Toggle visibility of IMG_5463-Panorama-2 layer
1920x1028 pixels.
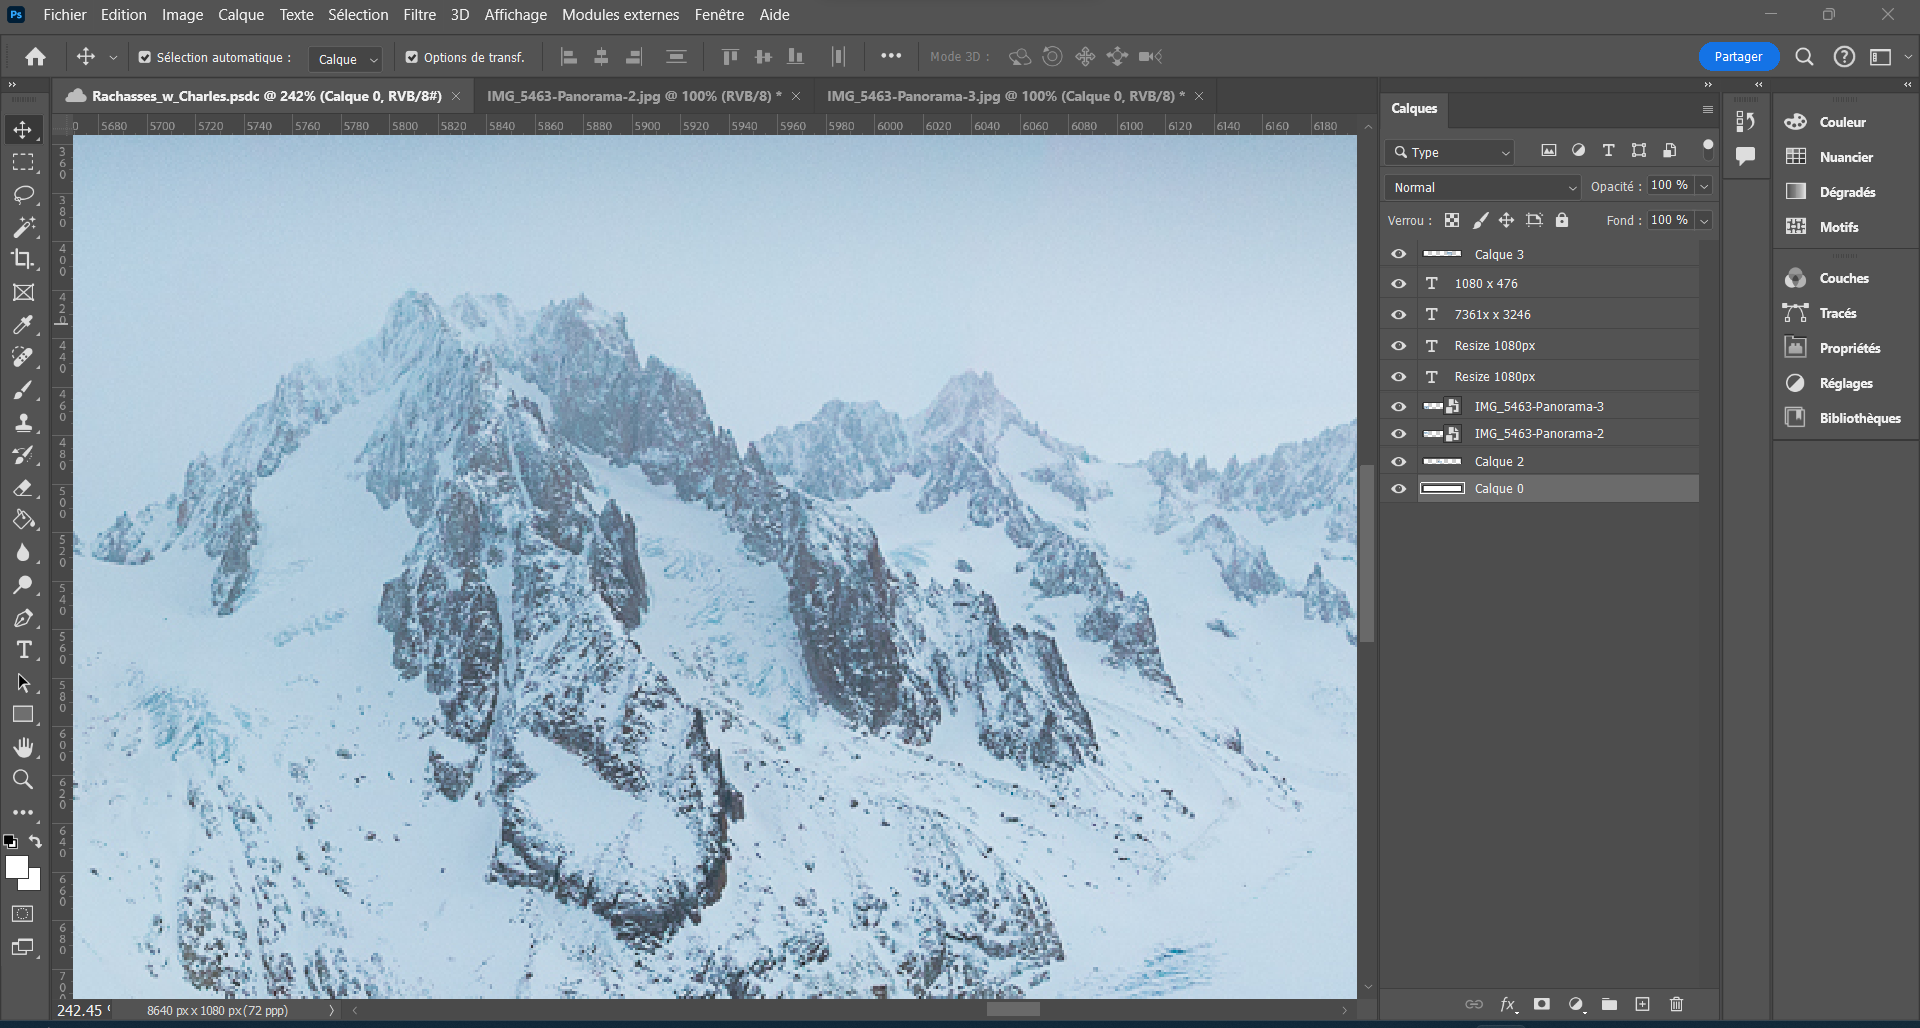tap(1398, 433)
